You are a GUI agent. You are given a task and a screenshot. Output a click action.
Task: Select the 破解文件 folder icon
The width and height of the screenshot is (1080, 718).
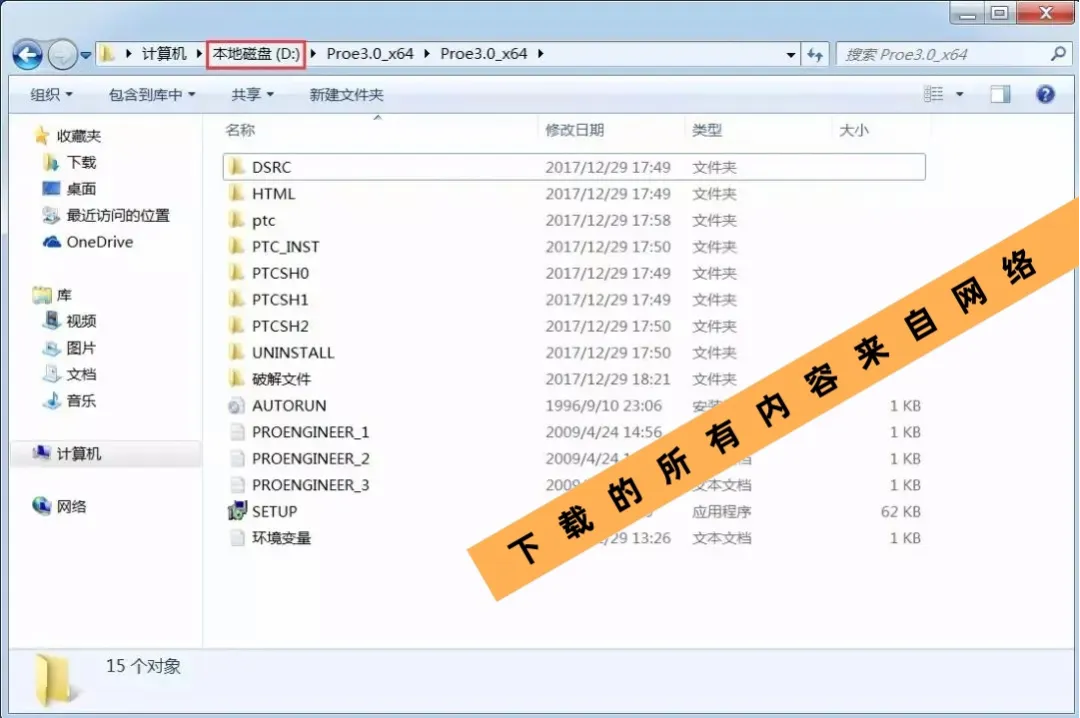pyautogui.click(x=237, y=379)
